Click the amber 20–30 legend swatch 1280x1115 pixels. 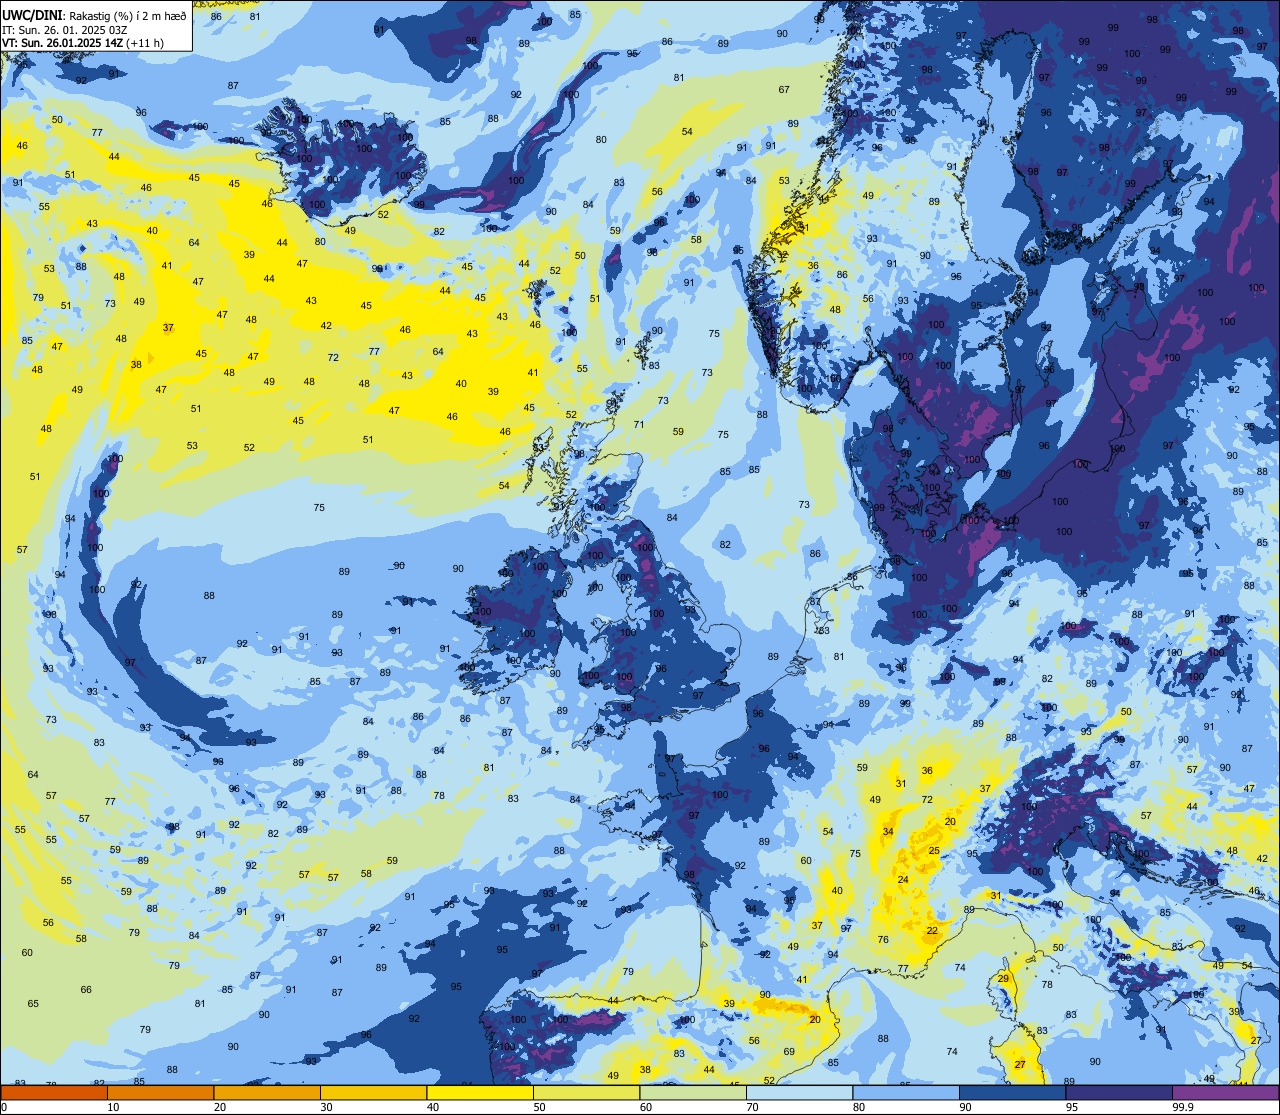click(267, 1093)
